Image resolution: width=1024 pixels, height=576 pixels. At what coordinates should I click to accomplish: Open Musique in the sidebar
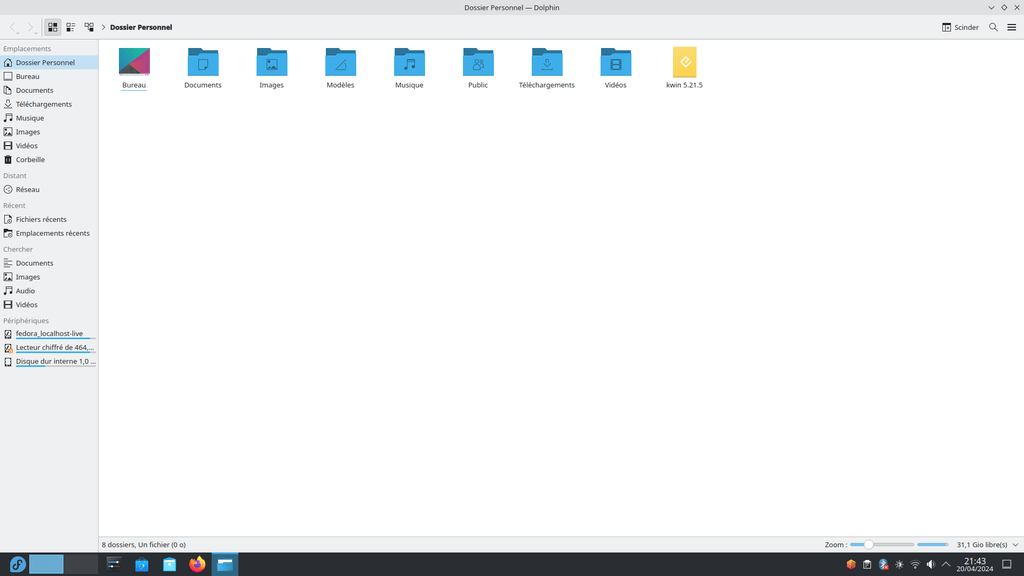[49, 118]
